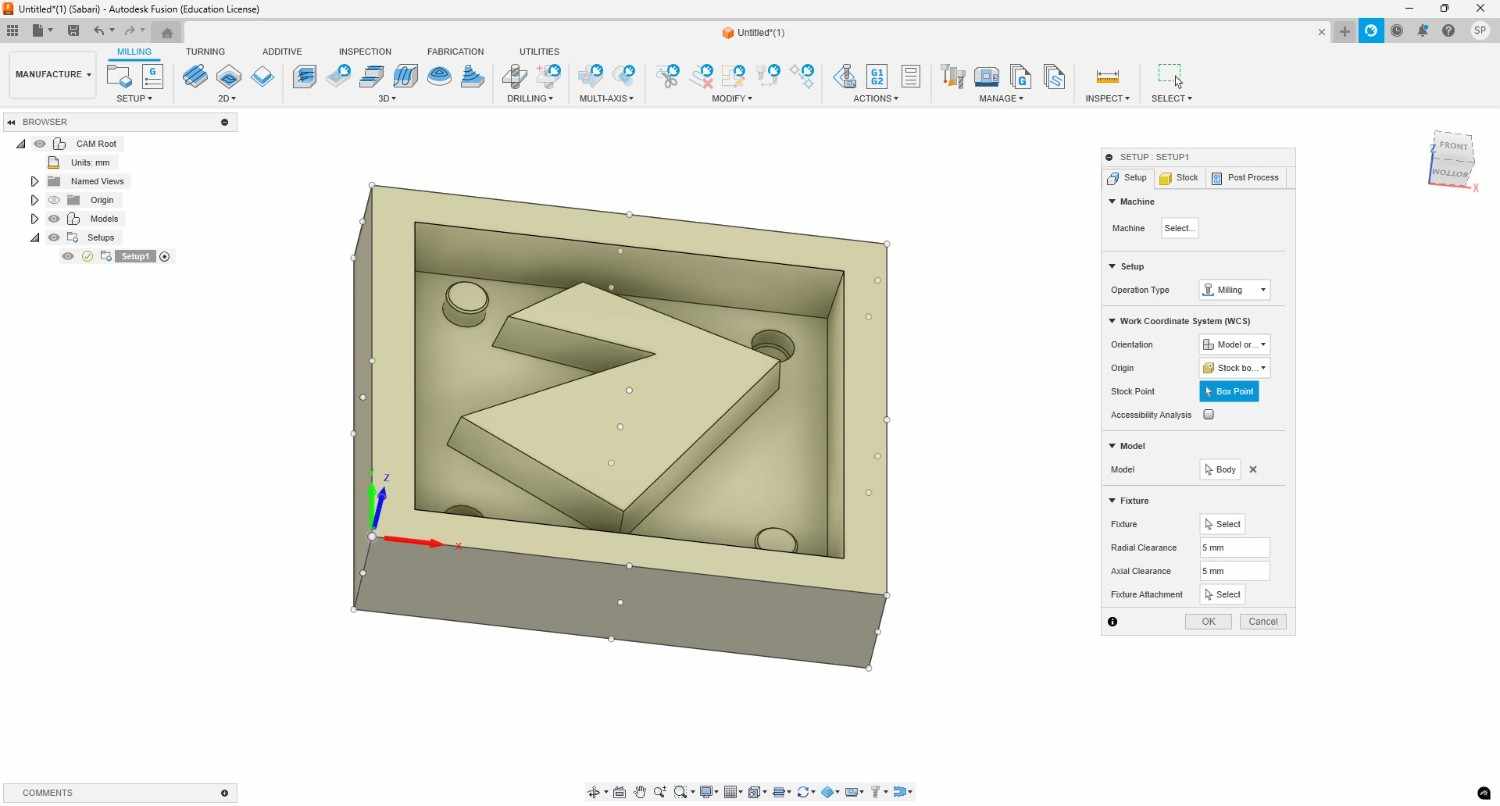Open the WCS Orientation dropdown
Image resolution: width=1500 pixels, height=806 pixels.
(1235, 345)
